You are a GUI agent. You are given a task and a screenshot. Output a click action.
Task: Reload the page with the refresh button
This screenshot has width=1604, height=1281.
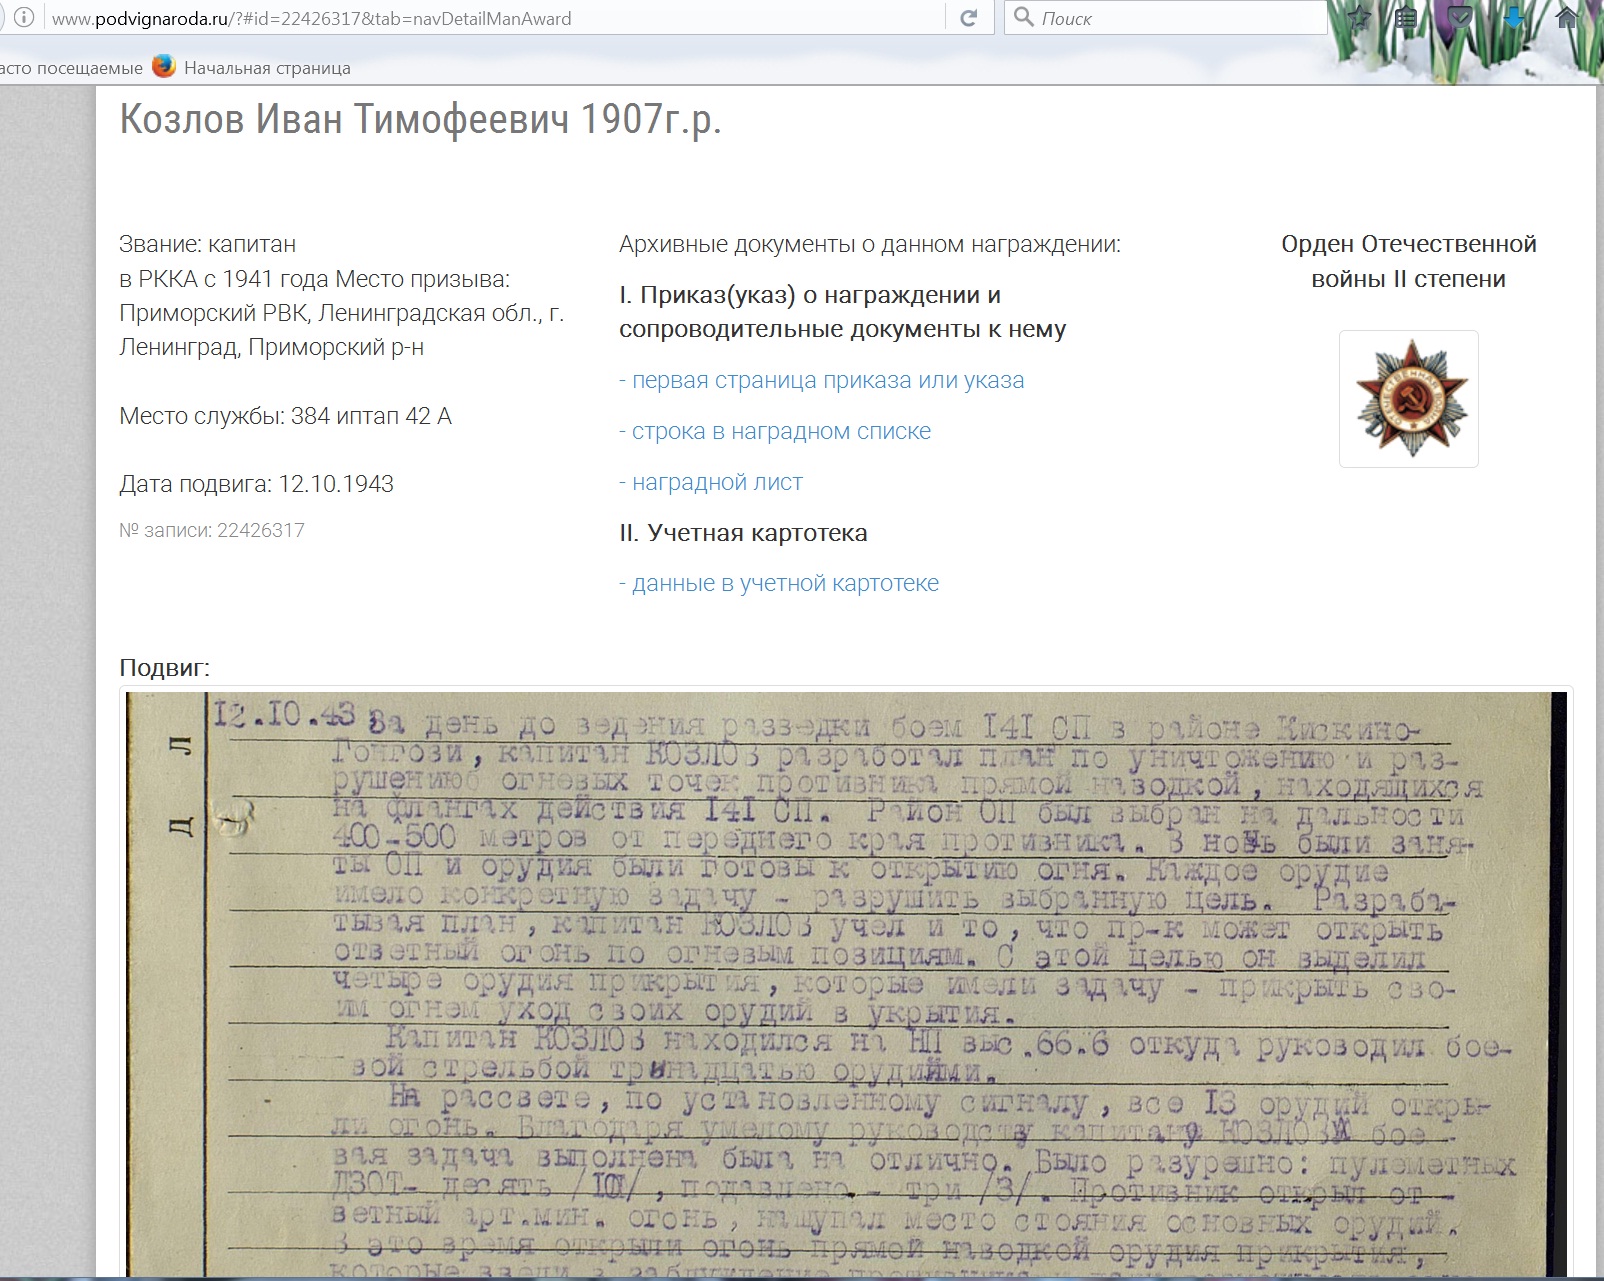(968, 18)
